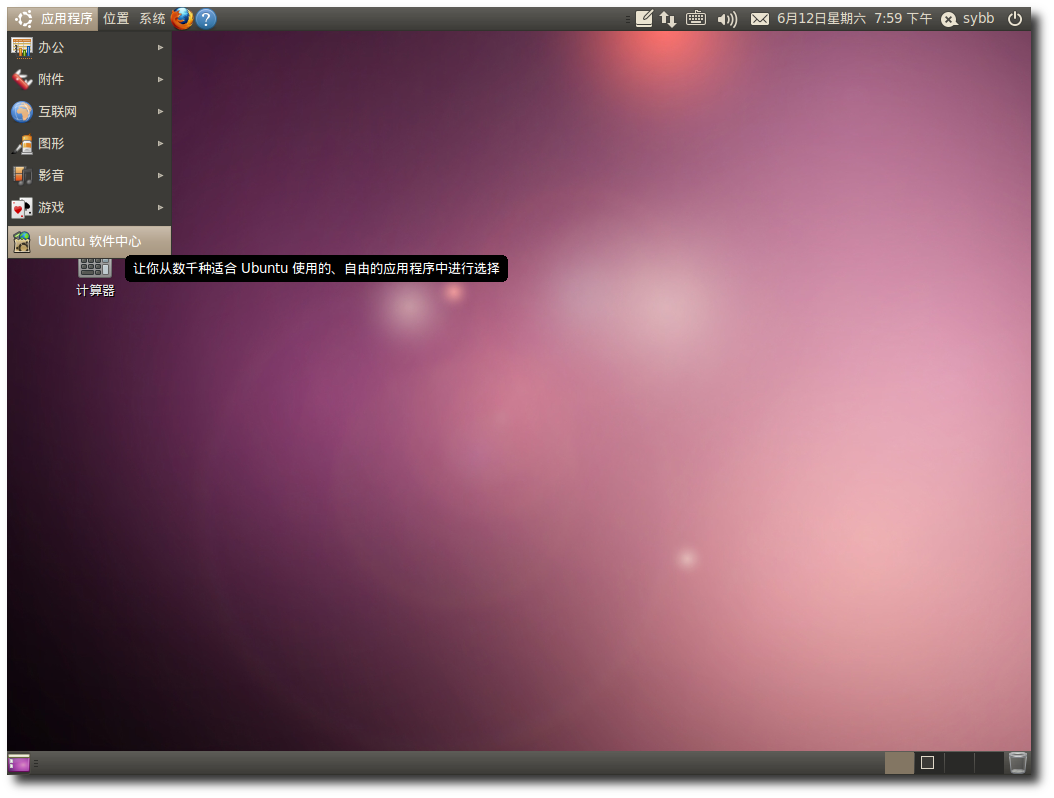The width and height of the screenshot is (1054, 798).
Task: Open the Trash icon on bottom panel
Action: click(1018, 763)
